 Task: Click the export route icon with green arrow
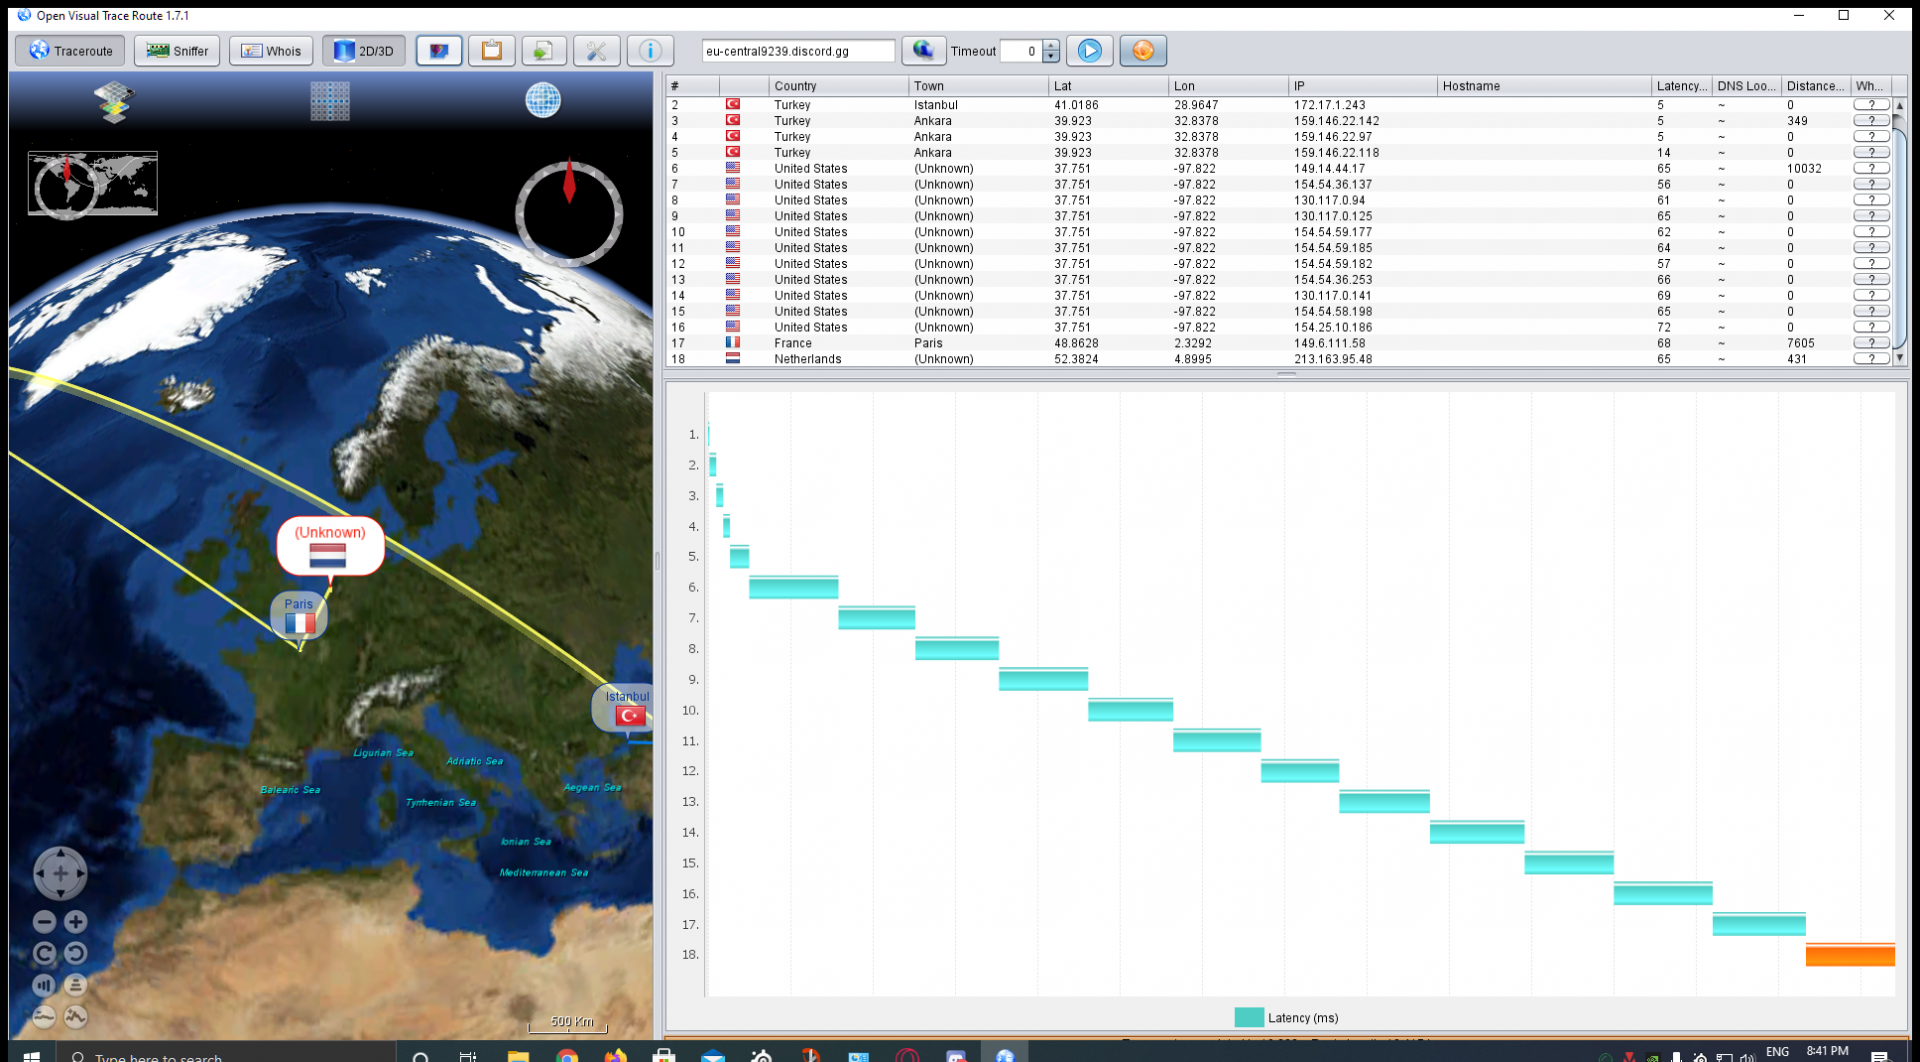click(x=543, y=51)
